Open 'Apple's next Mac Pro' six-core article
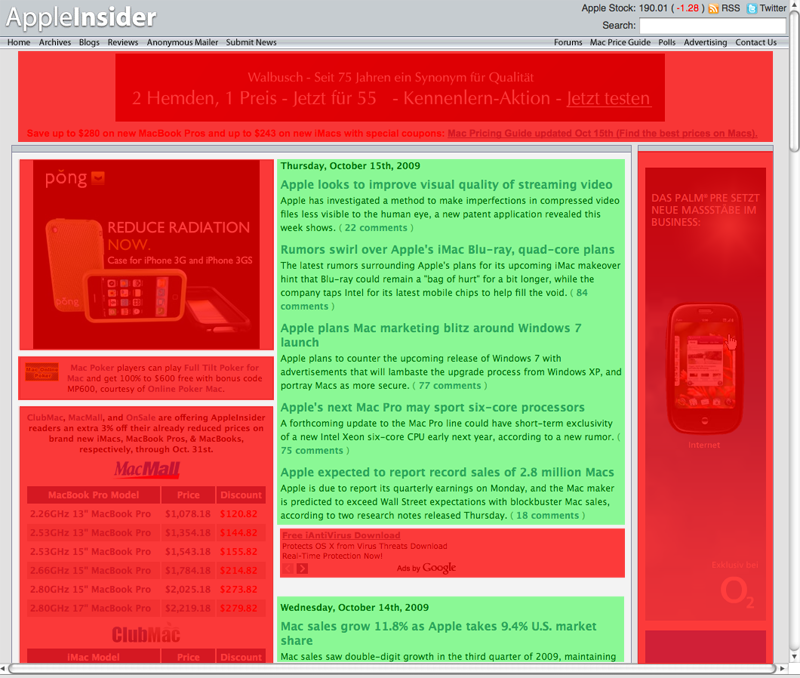The width and height of the screenshot is (800, 678). [x=433, y=408]
